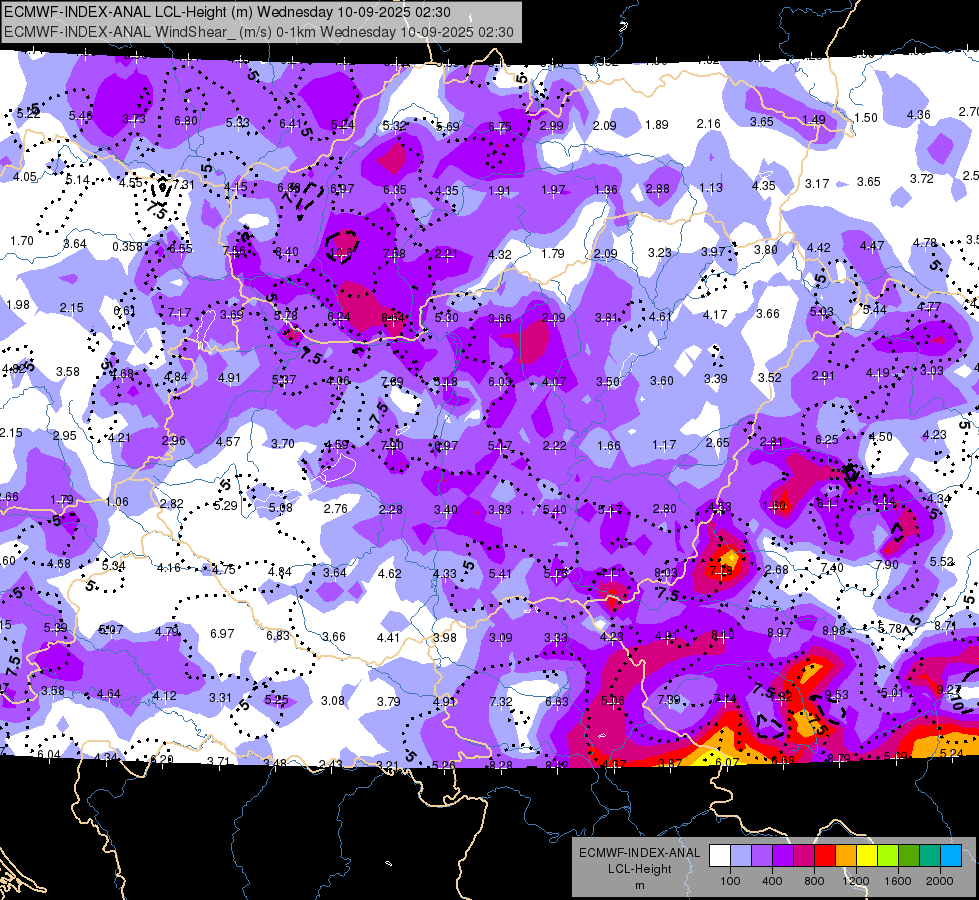Click the 9.27 map value
The height and width of the screenshot is (900, 979).
[949, 690]
